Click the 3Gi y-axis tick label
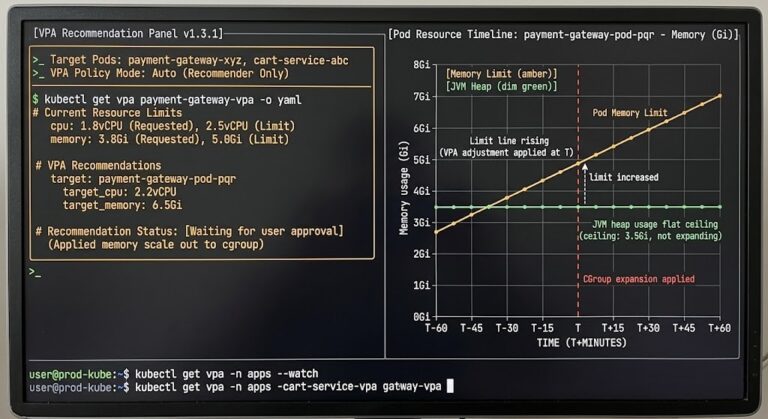Screen dimensions: 768x419 (422, 222)
